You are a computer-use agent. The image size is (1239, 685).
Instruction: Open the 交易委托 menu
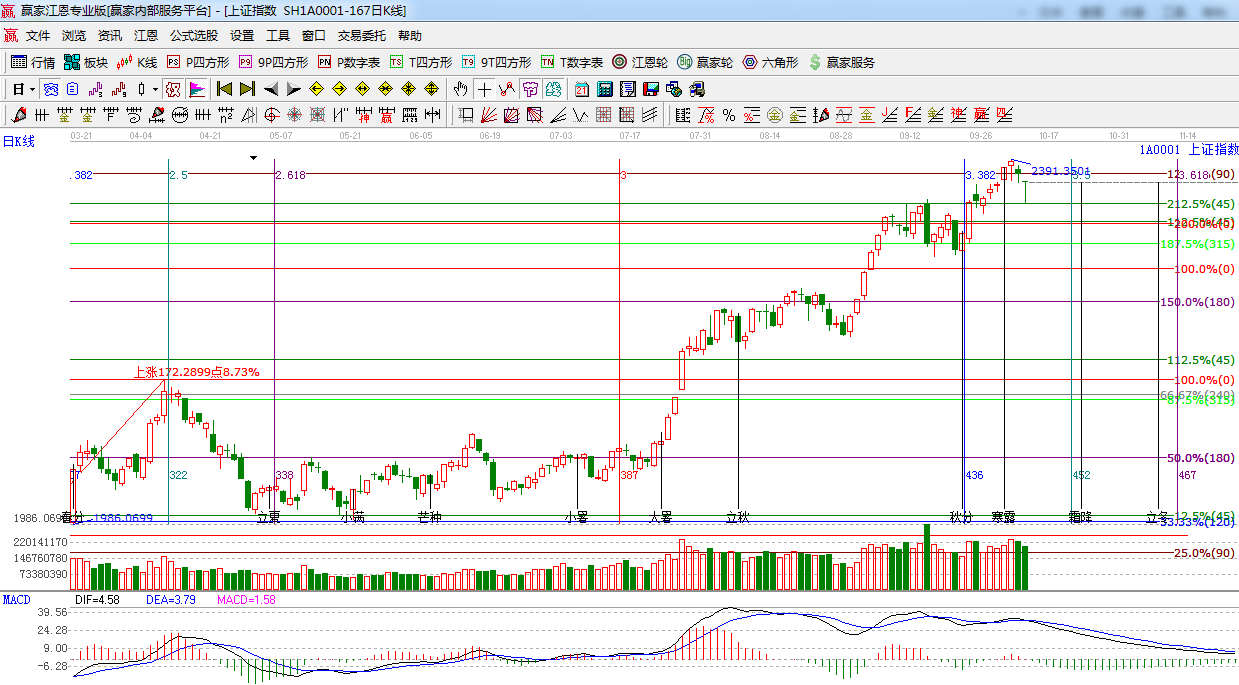(x=361, y=36)
